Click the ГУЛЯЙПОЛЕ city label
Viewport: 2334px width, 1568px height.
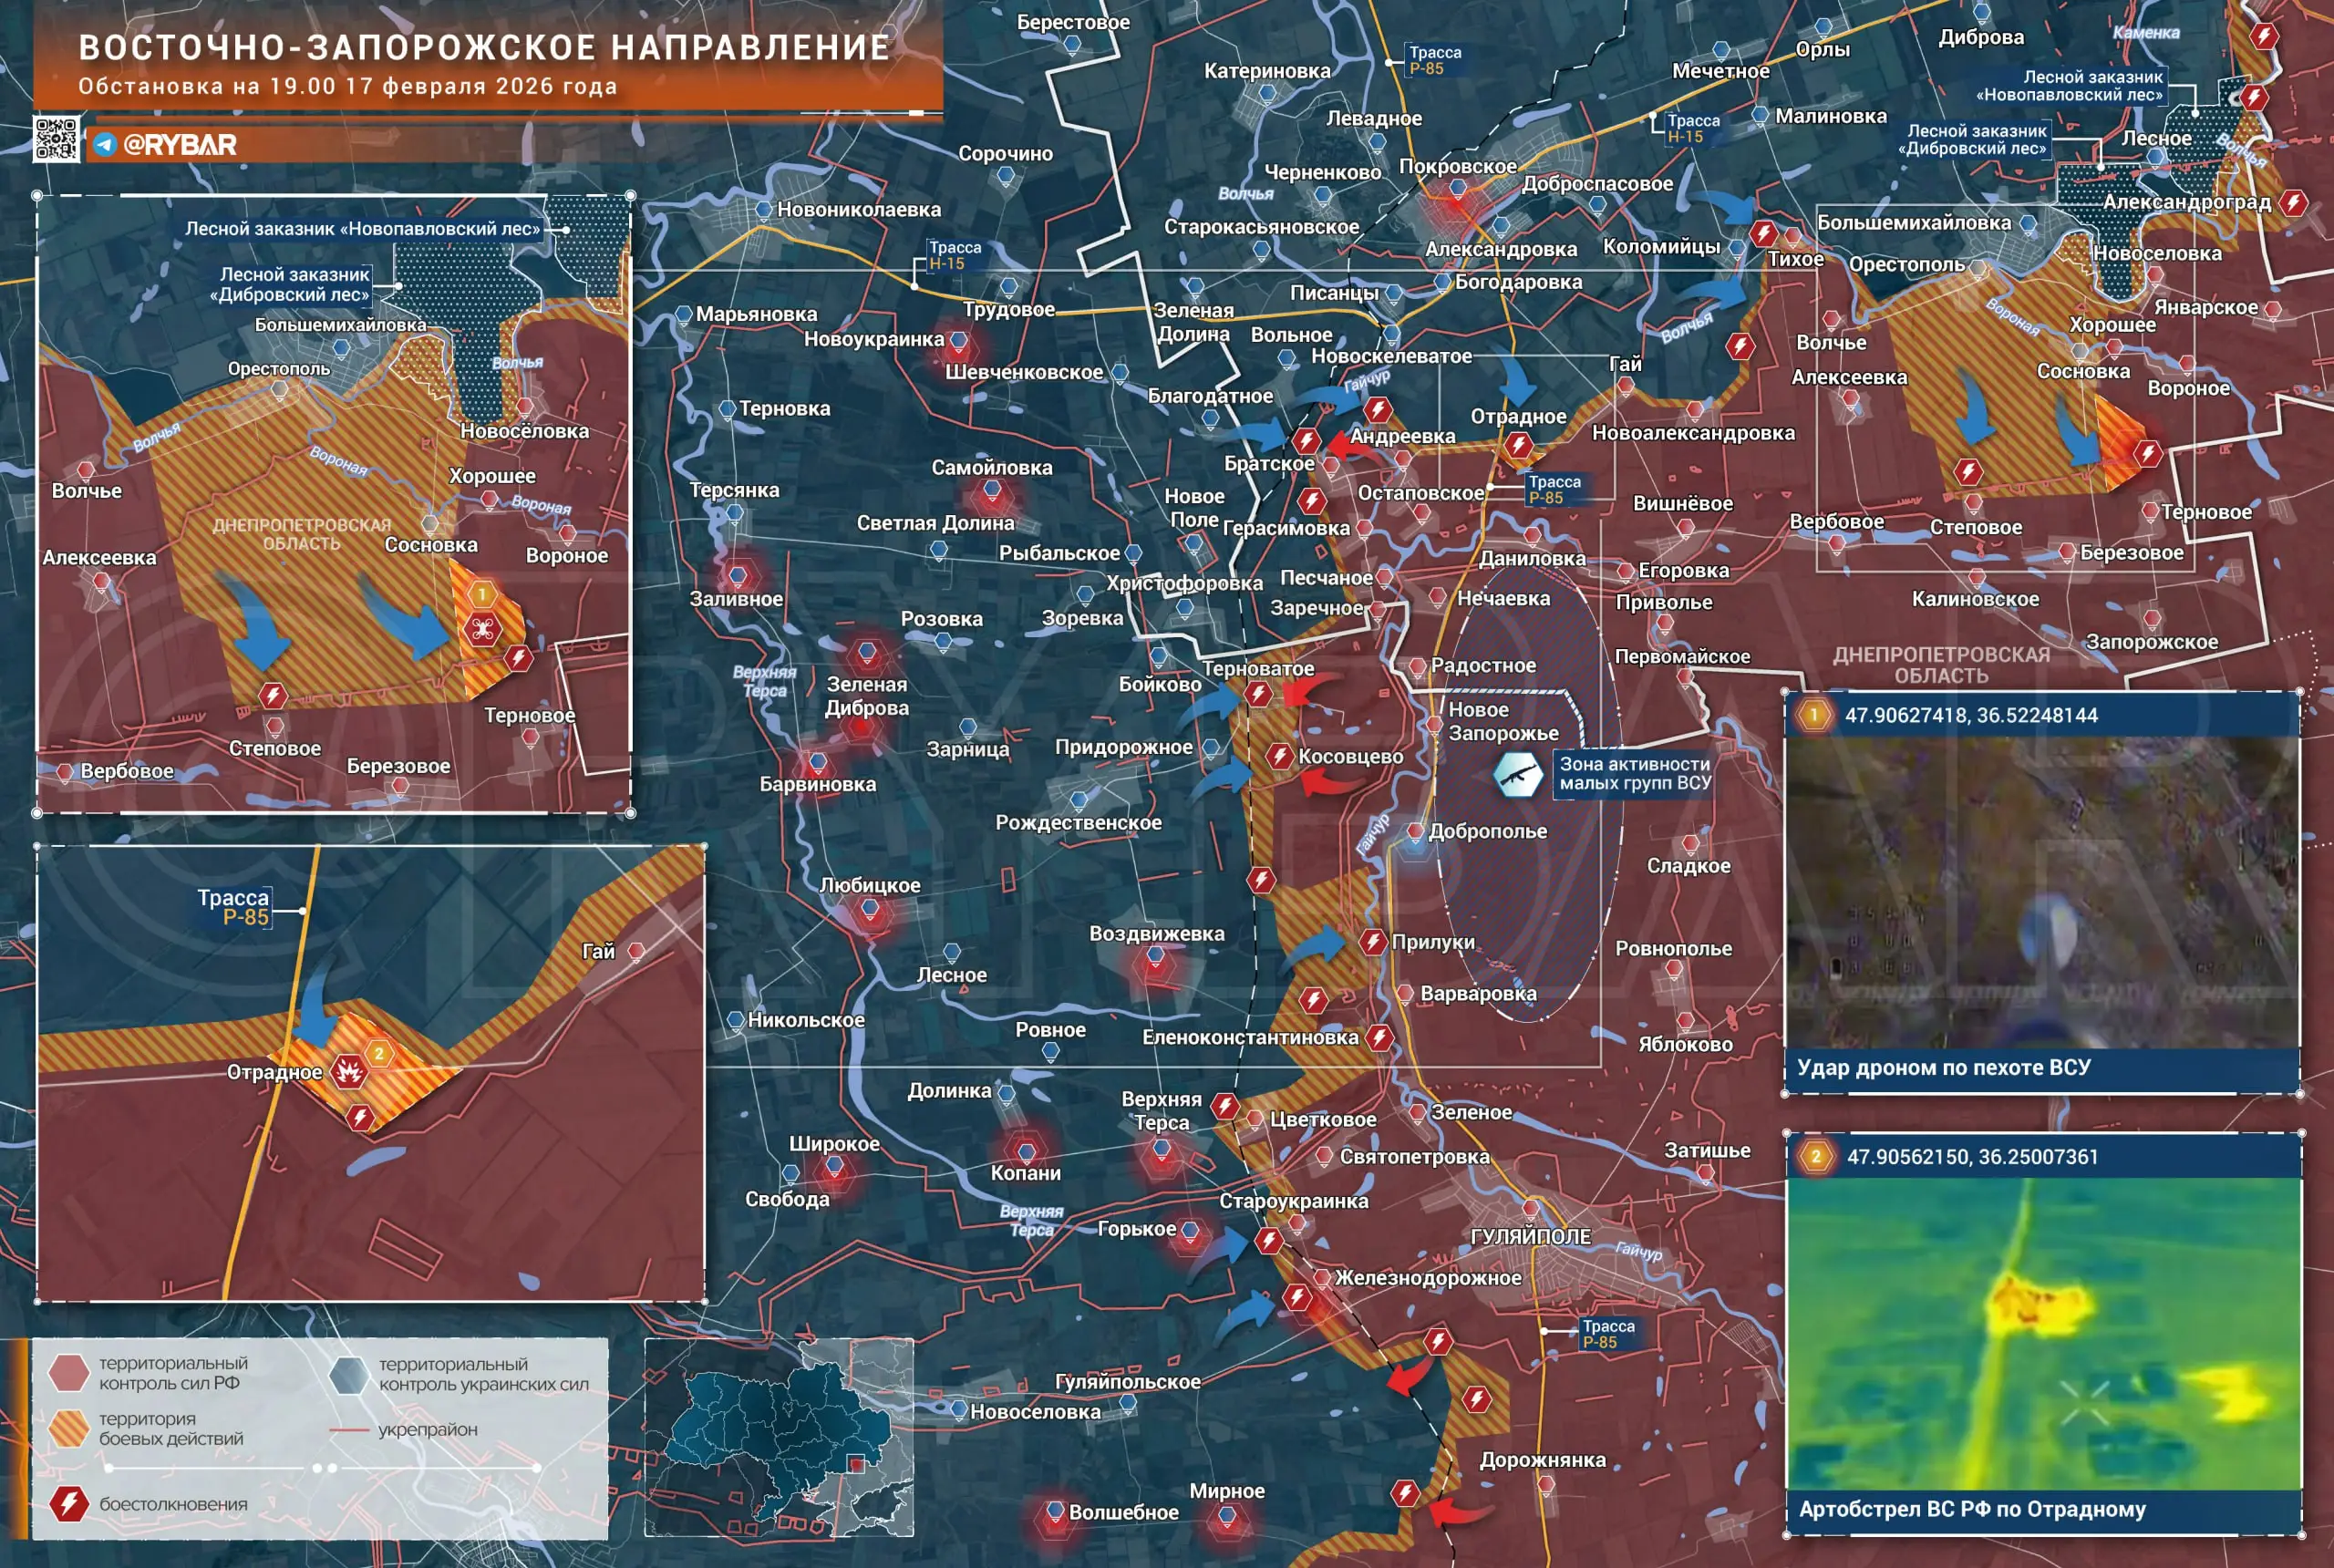coord(1530,1236)
